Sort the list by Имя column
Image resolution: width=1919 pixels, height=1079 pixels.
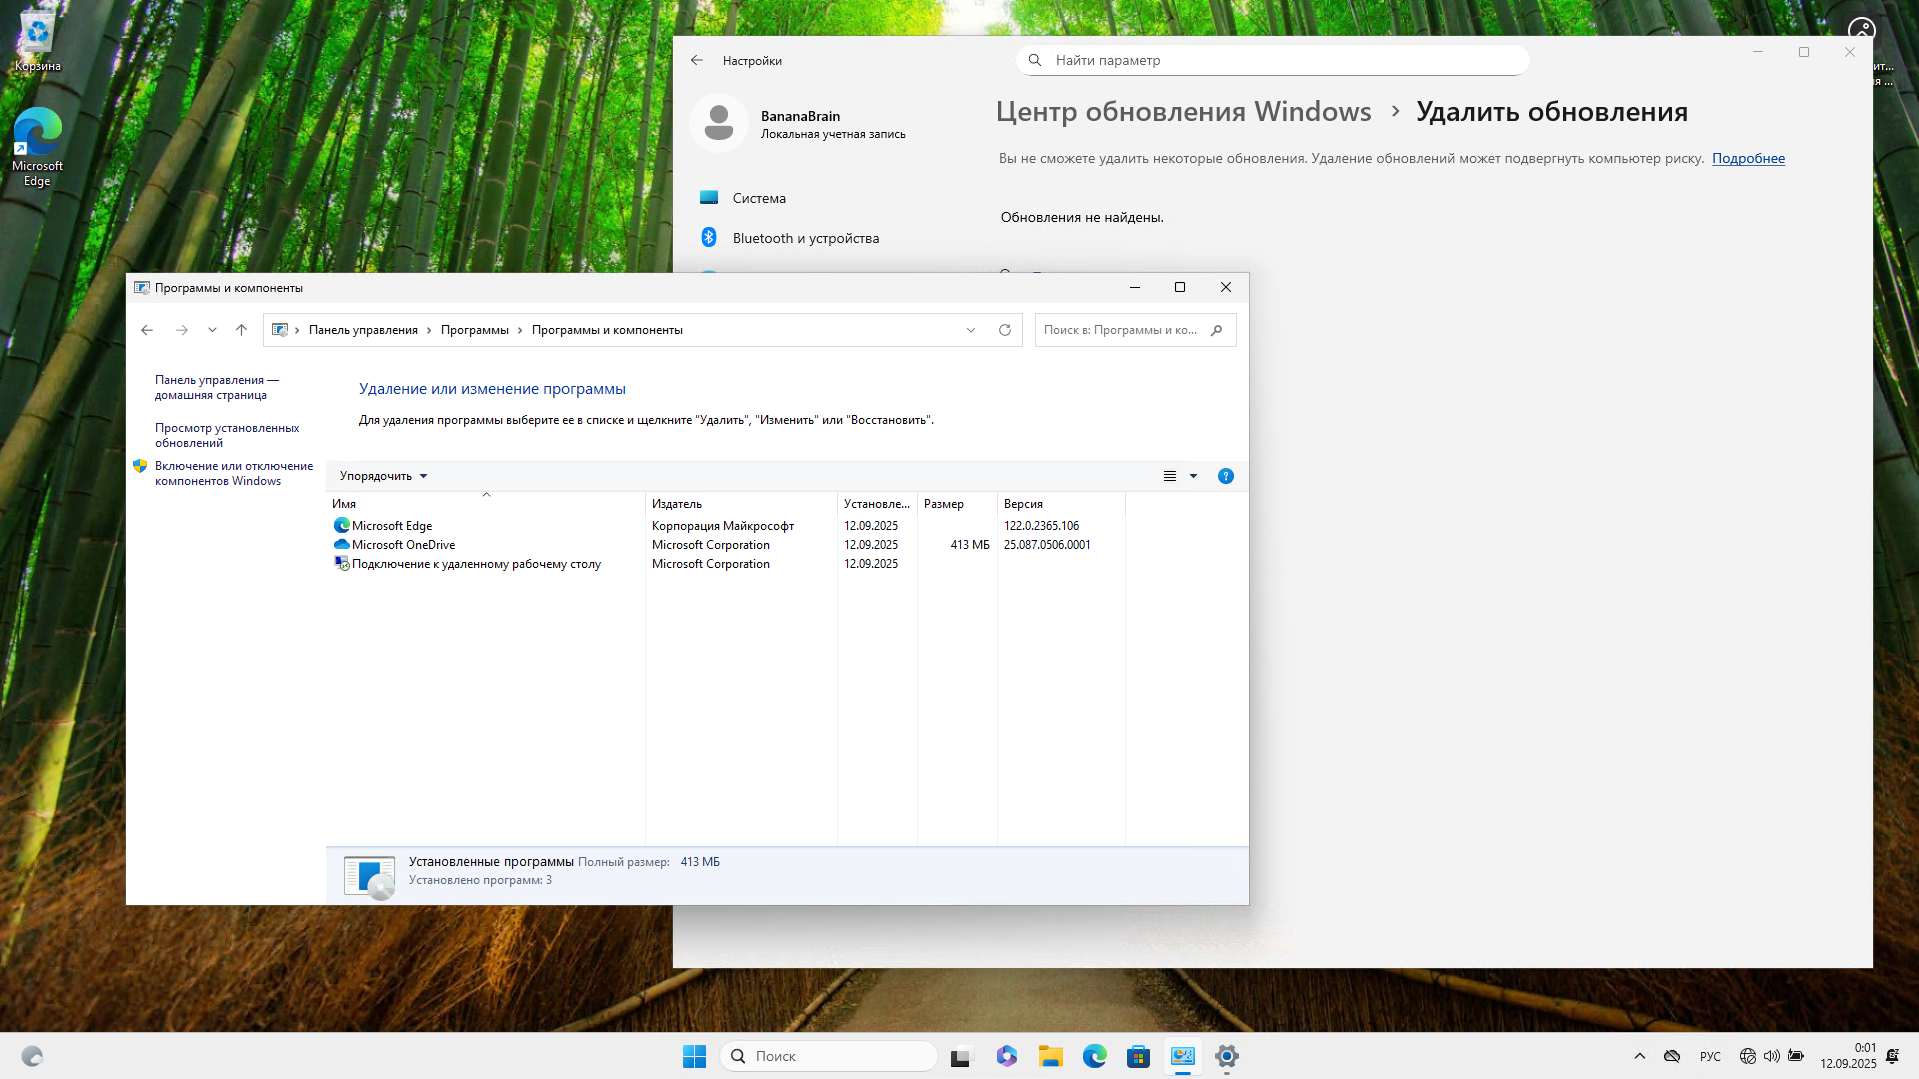click(486, 504)
